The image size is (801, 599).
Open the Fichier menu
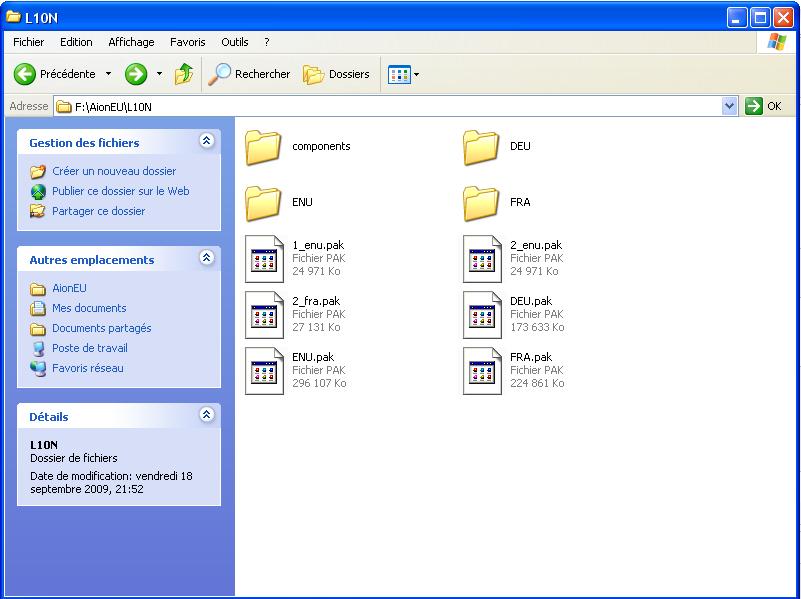29,42
